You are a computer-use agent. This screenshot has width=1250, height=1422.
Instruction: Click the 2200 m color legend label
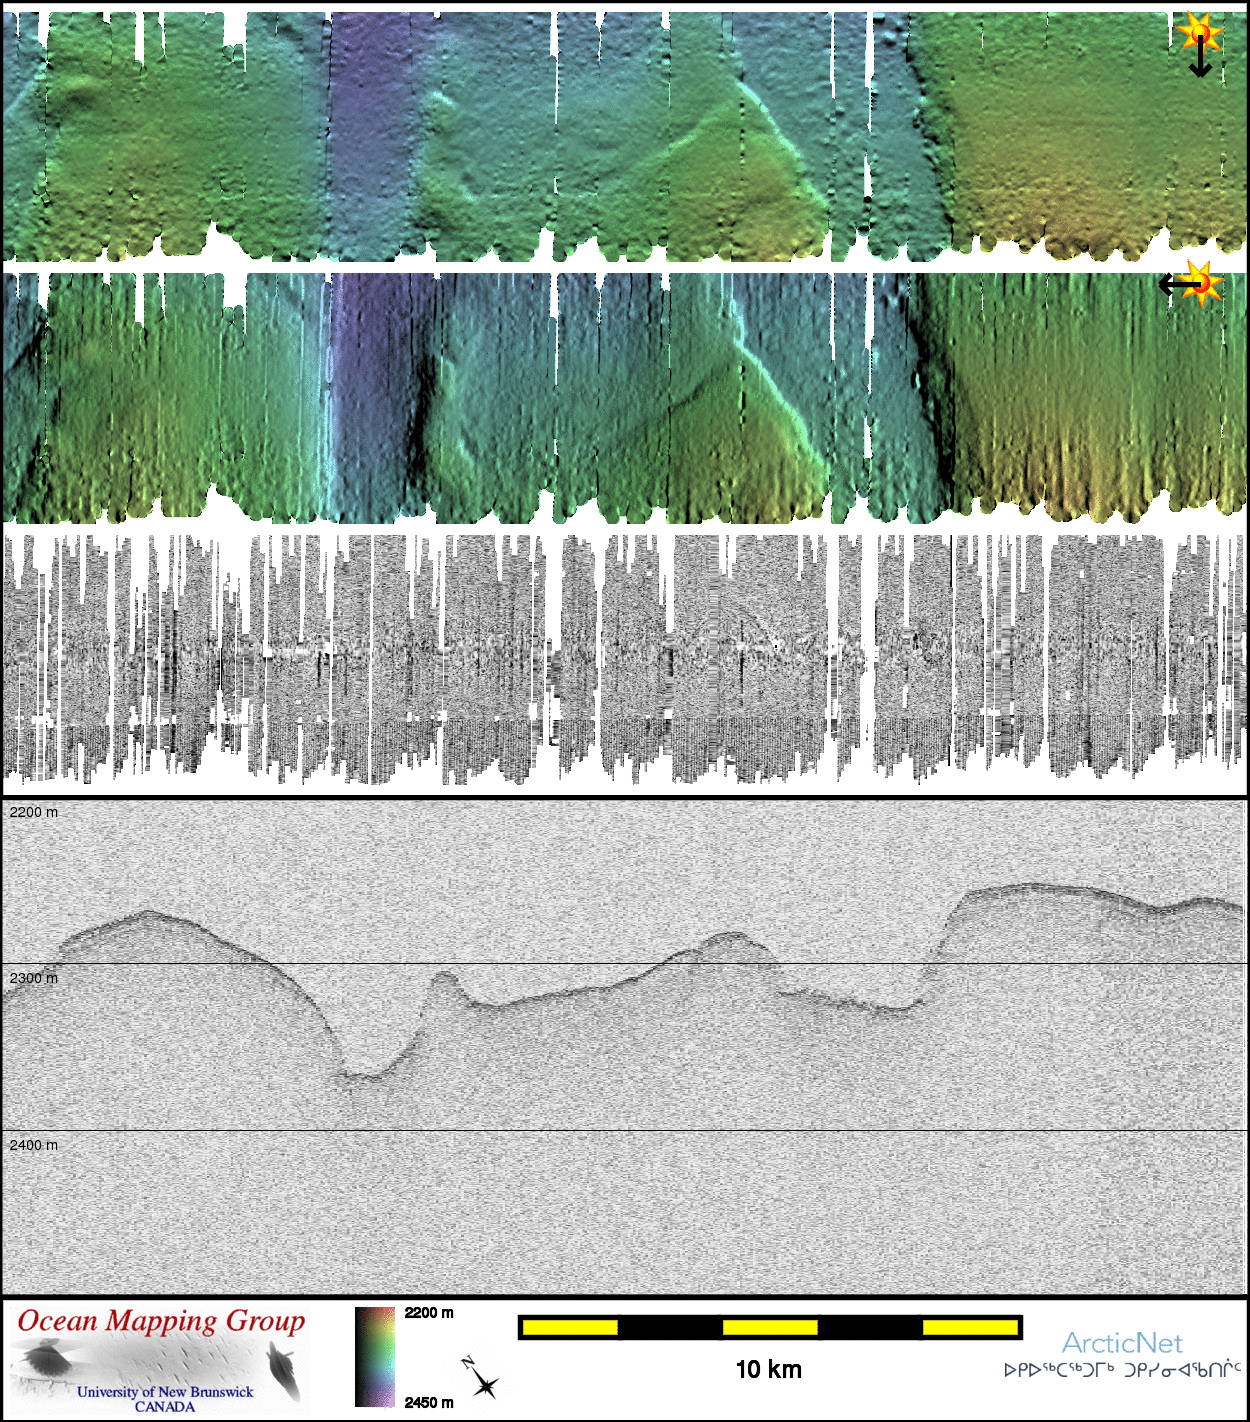point(429,1313)
